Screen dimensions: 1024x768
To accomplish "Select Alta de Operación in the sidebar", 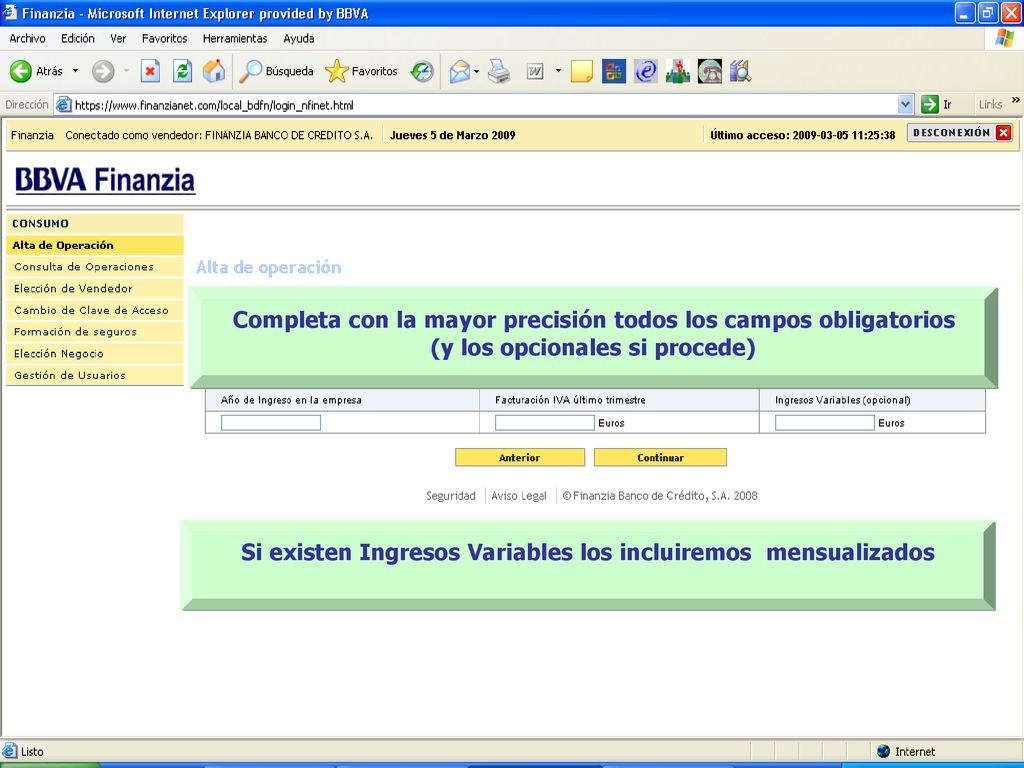I will pyautogui.click(x=95, y=245).
